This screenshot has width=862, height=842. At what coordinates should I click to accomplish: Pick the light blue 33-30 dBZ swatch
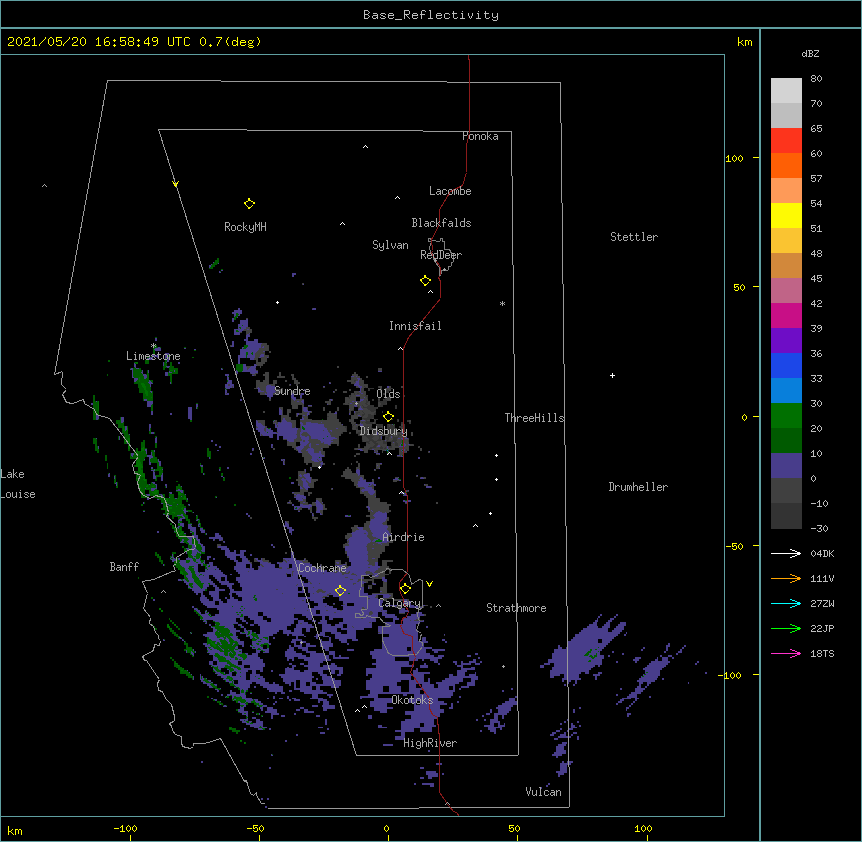tap(786, 391)
